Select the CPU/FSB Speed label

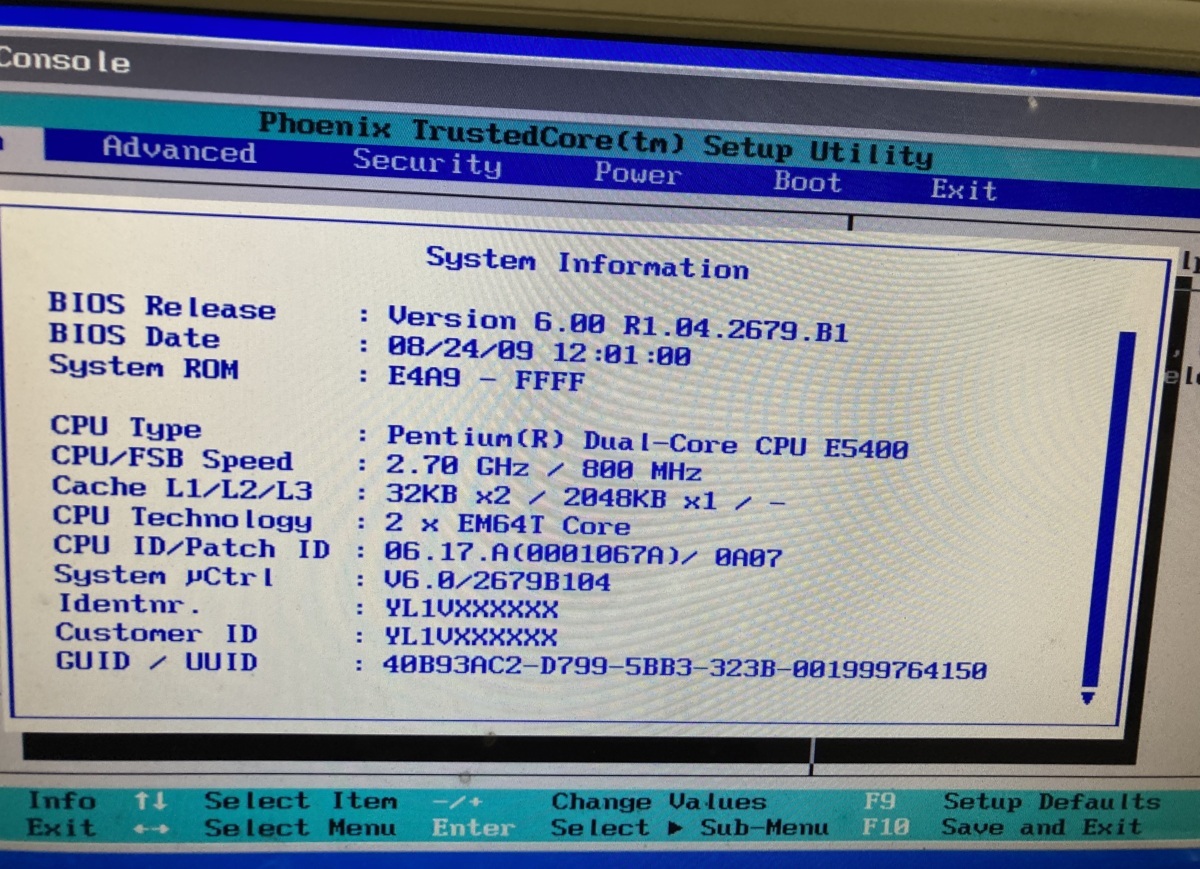[x=172, y=459]
